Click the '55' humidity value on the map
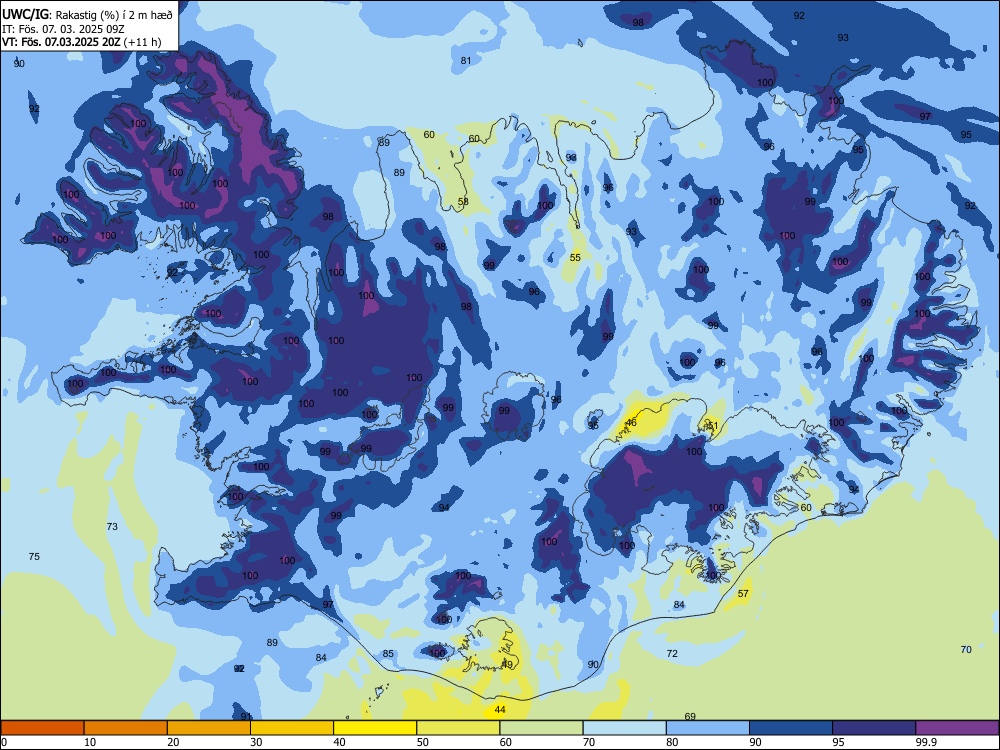 575,257
